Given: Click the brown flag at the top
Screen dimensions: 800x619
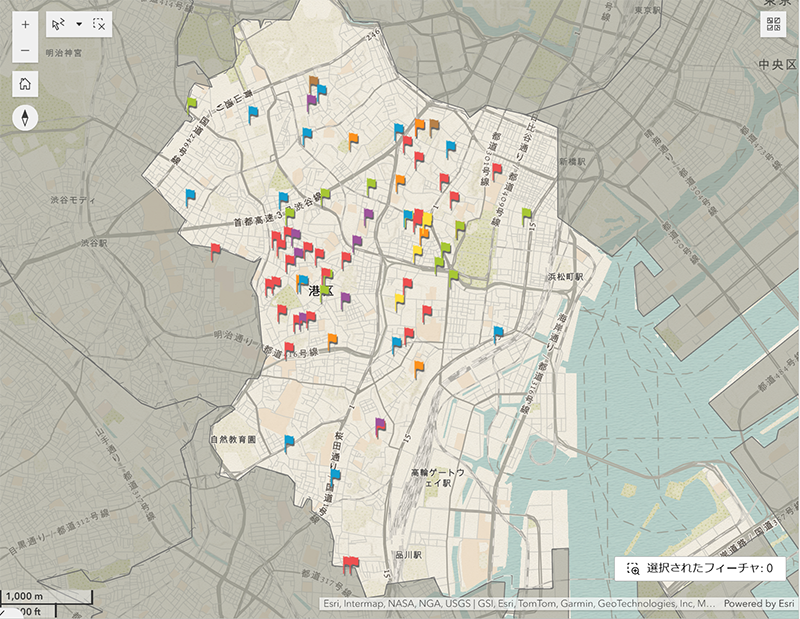Looking at the screenshot, I should 313,82.
